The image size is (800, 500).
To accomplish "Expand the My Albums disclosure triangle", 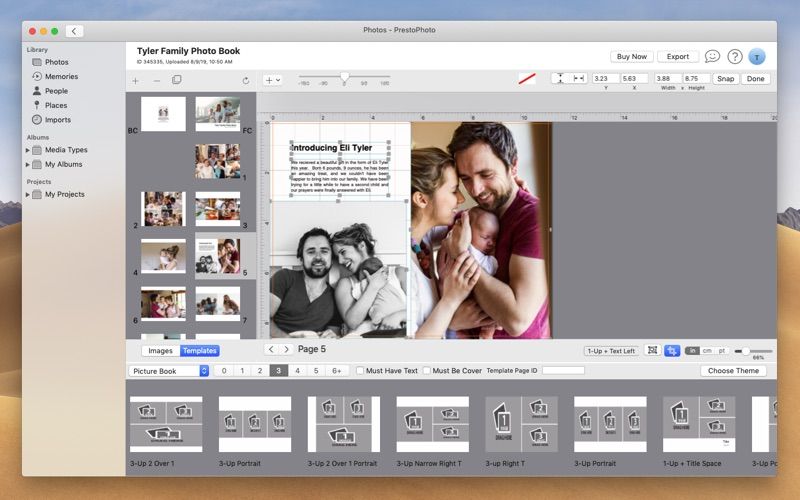I will tap(28, 164).
